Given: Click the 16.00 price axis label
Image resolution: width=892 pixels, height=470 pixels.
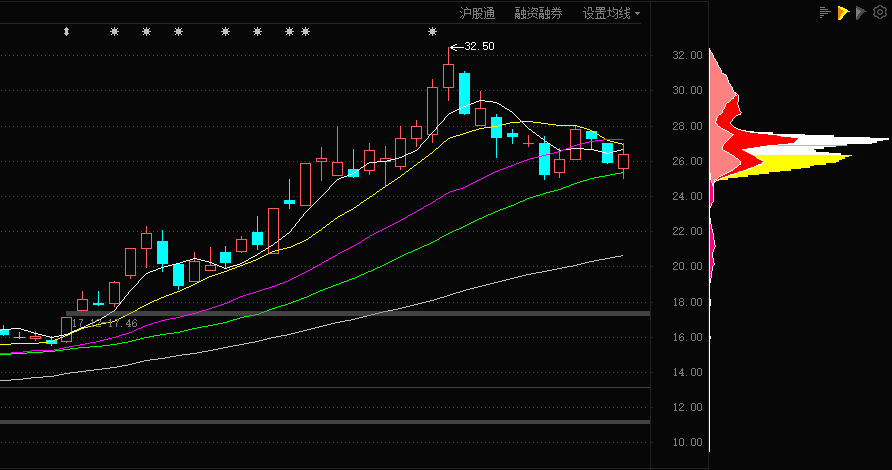Looking at the screenshot, I should pos(687,337).
